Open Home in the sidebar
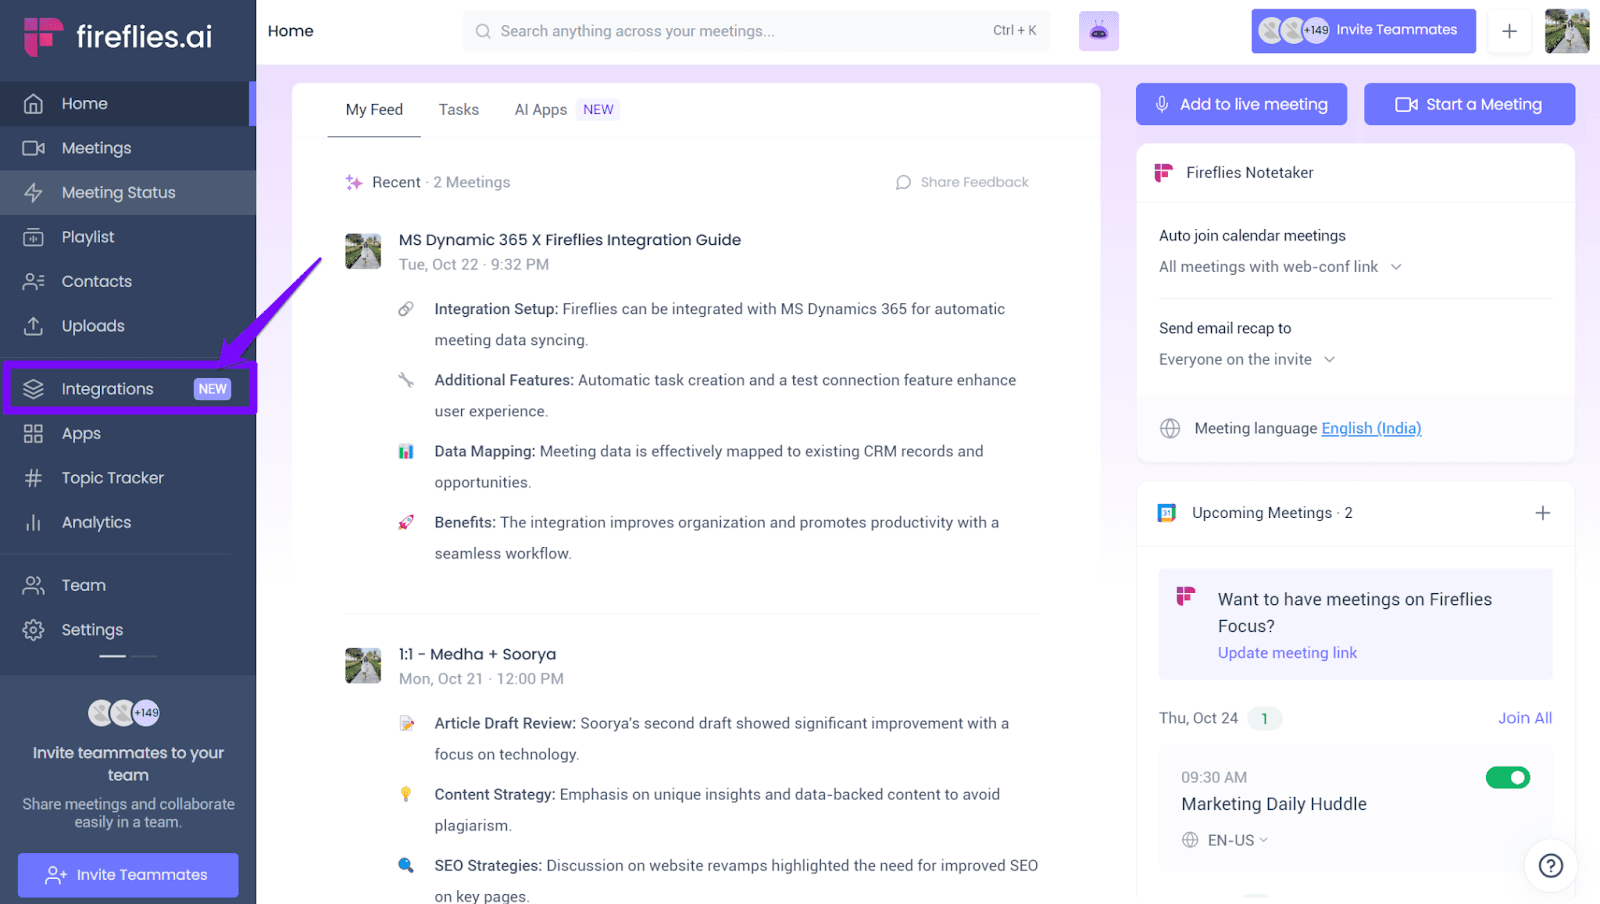 (126, 104)
